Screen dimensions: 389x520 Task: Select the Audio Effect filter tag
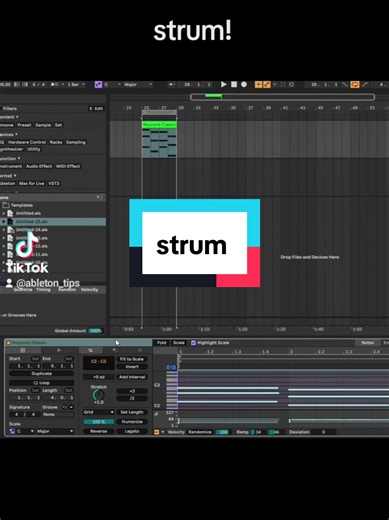(39, 166)
